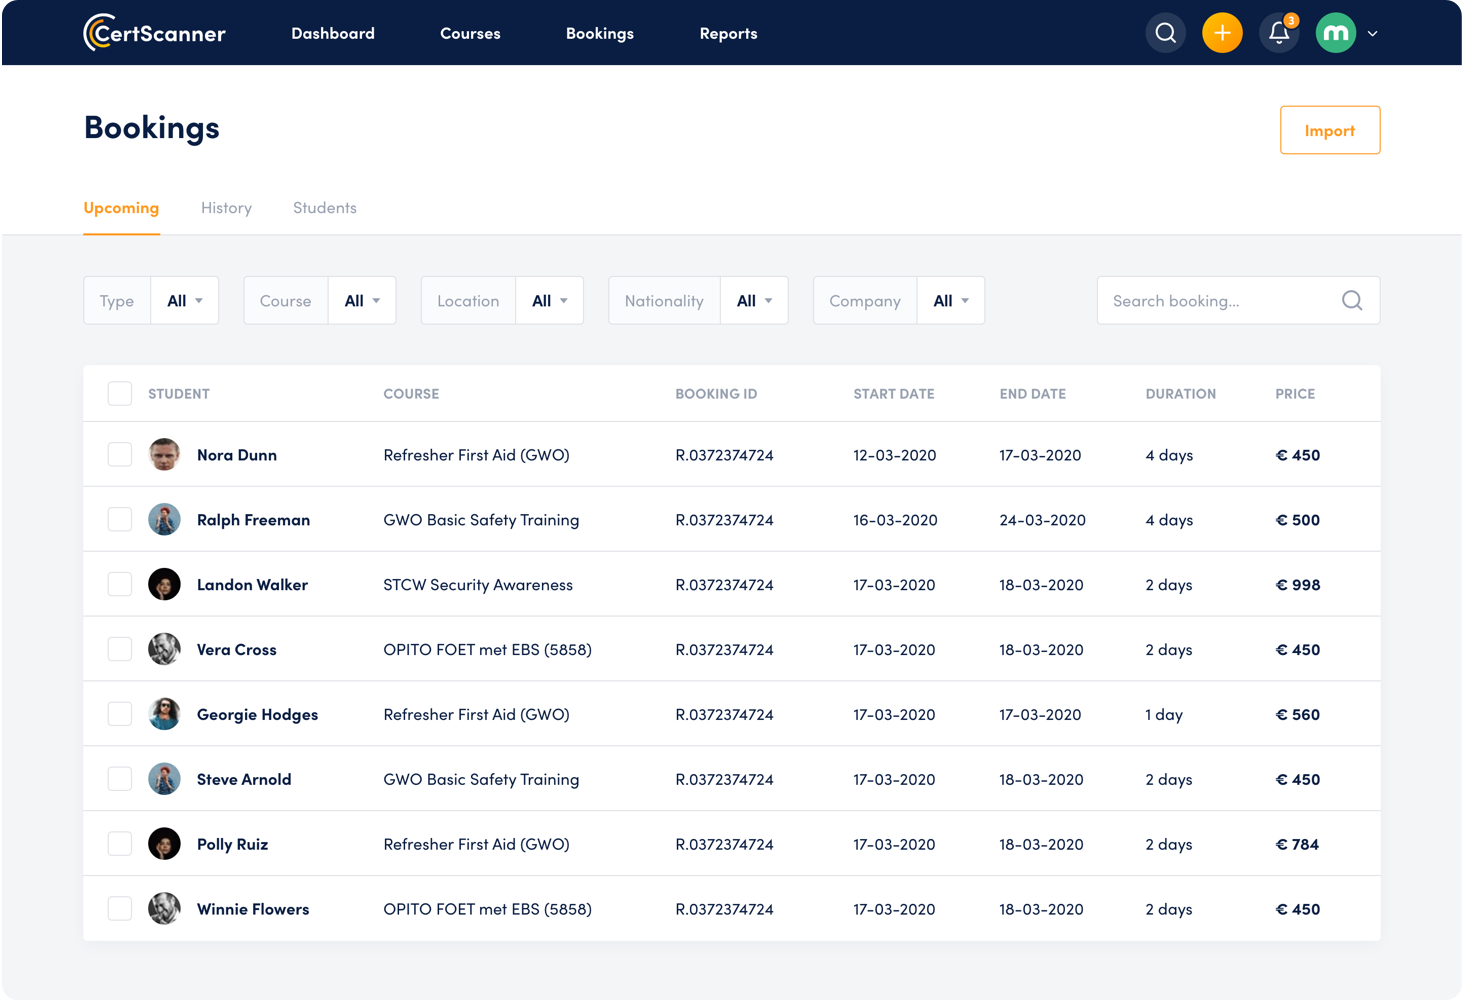Open the Nationality filter dropdown
This screenshot has height=1000, width=1462.
tap(754, 300)
